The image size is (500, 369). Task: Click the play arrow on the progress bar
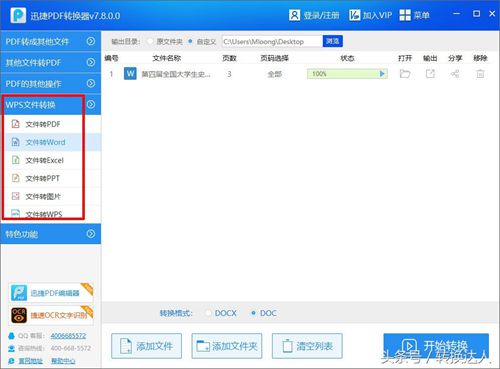pyautogui.click(x=382, y=74)
